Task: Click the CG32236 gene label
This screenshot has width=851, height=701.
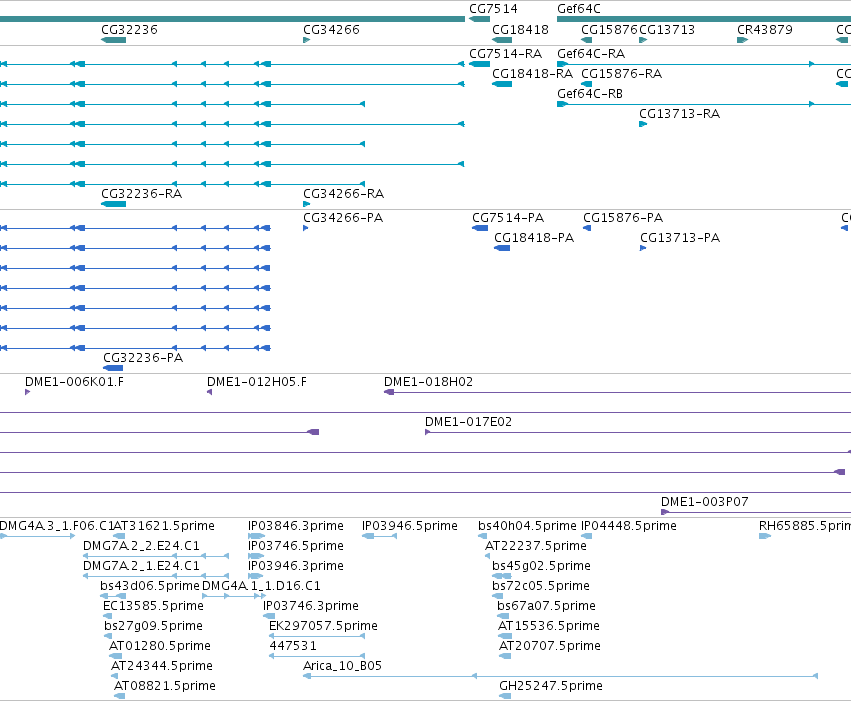Action: (129, 29)
